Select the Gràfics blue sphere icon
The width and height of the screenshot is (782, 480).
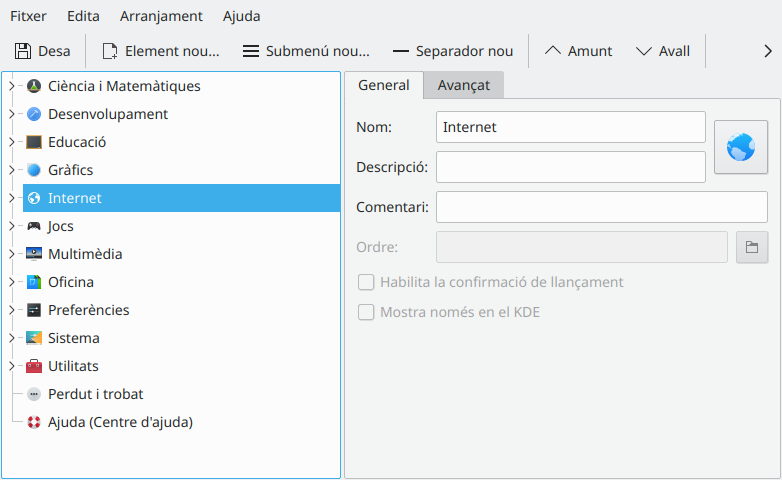click(x=34, y=170)
